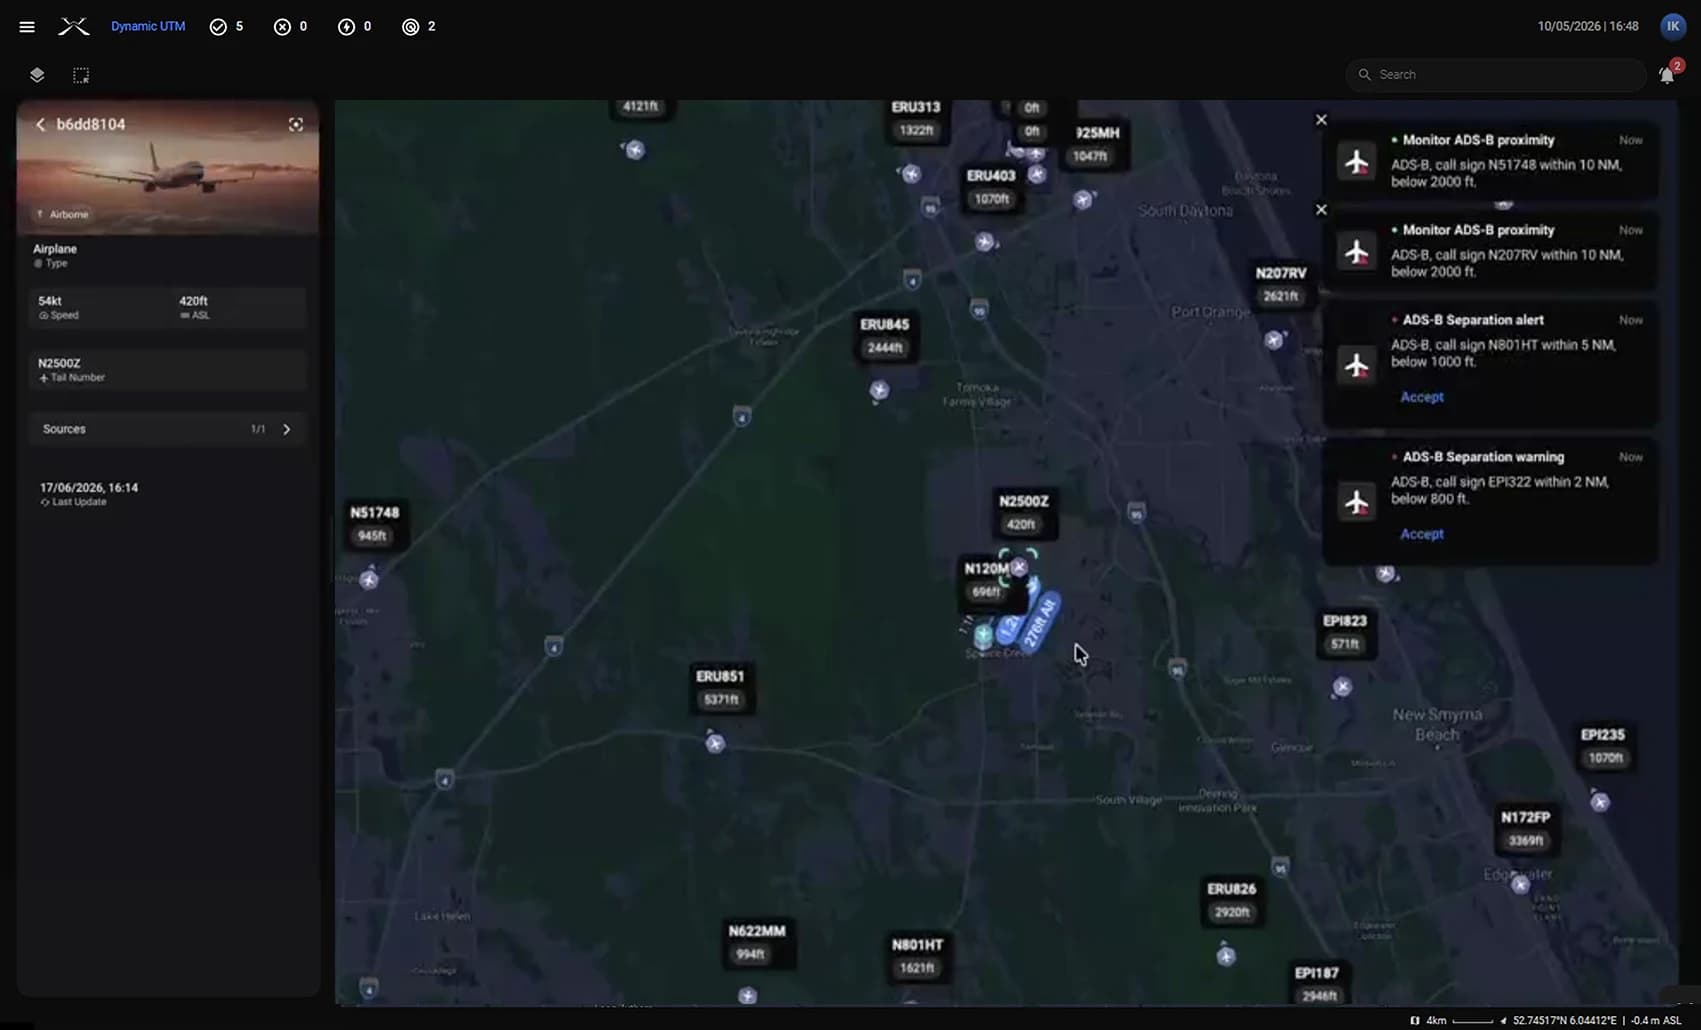Dismiss the N207RV proximity notification

tap(1321, 210)
